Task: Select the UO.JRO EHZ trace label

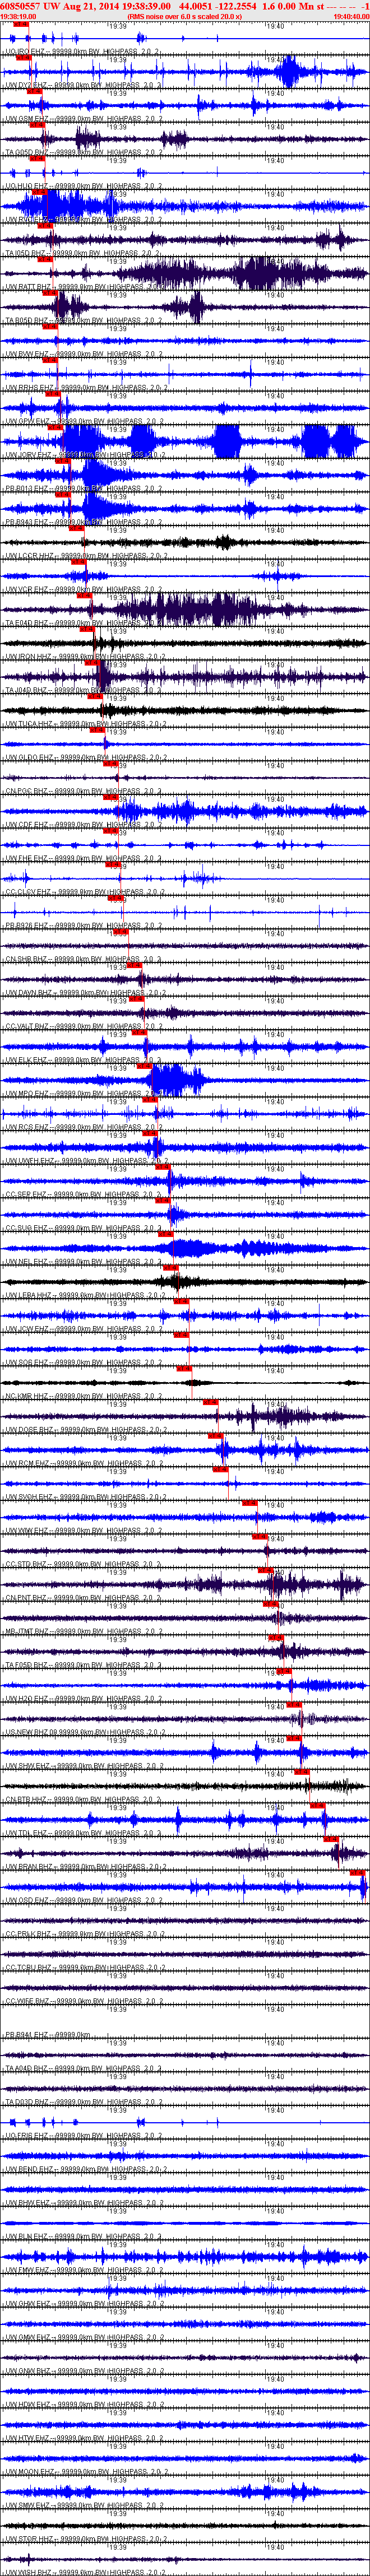Action: coord(82,51)
